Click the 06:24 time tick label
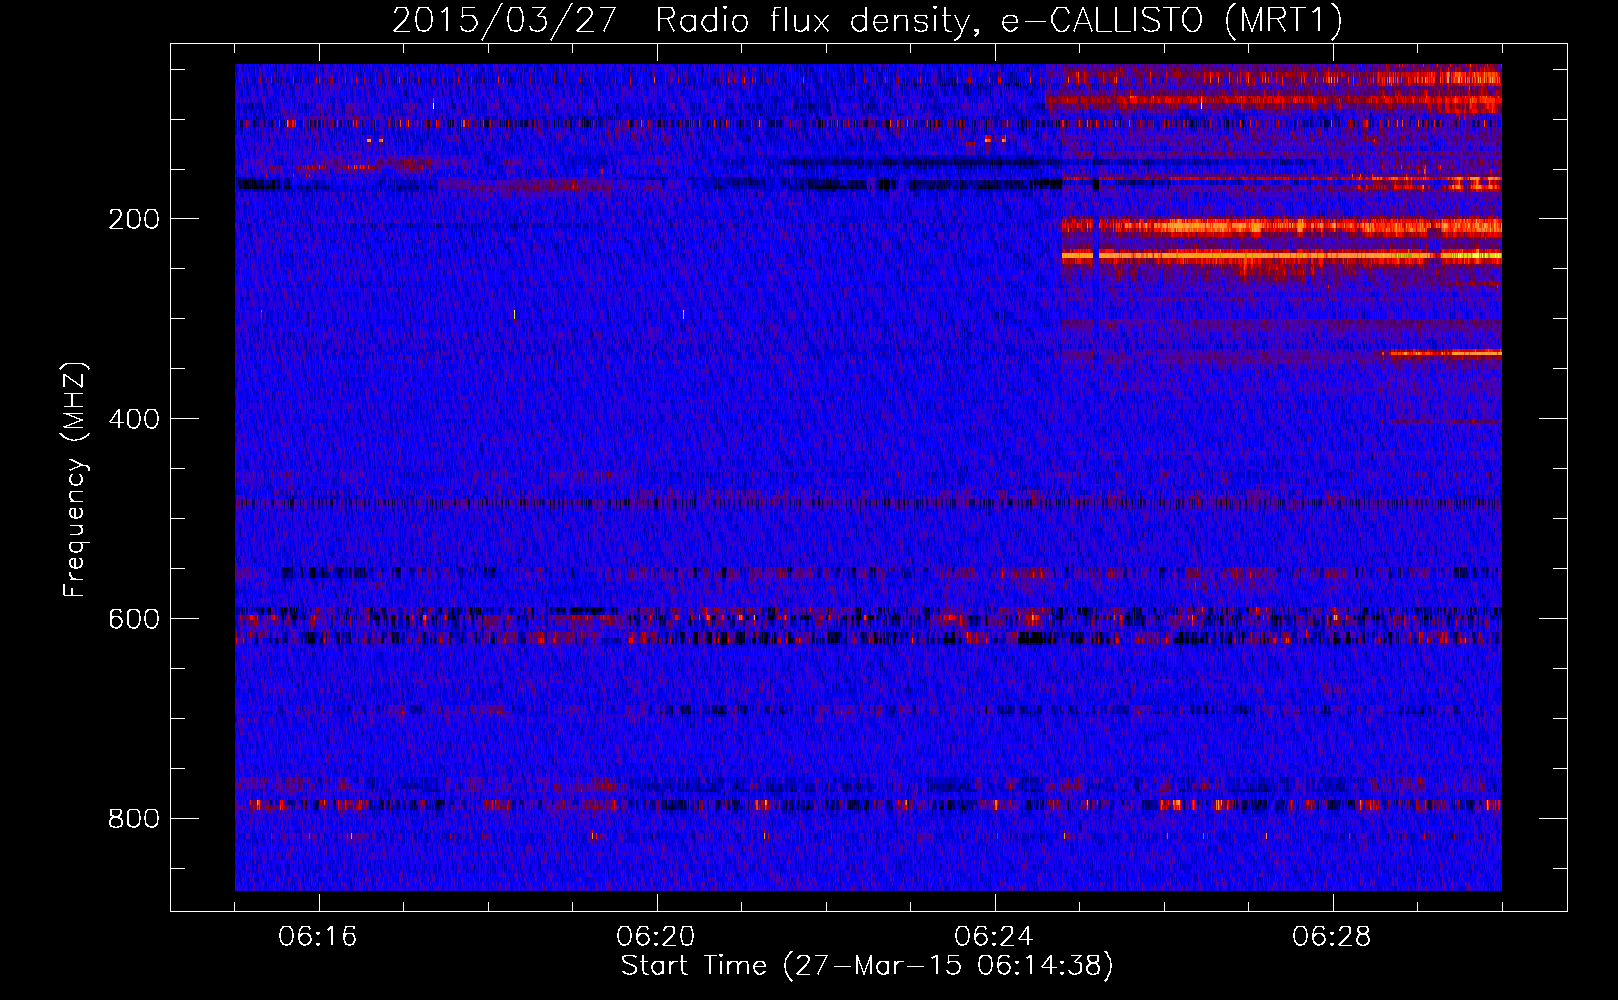This screenshot has height=1000, width=1618. click(x=994, y=937)
